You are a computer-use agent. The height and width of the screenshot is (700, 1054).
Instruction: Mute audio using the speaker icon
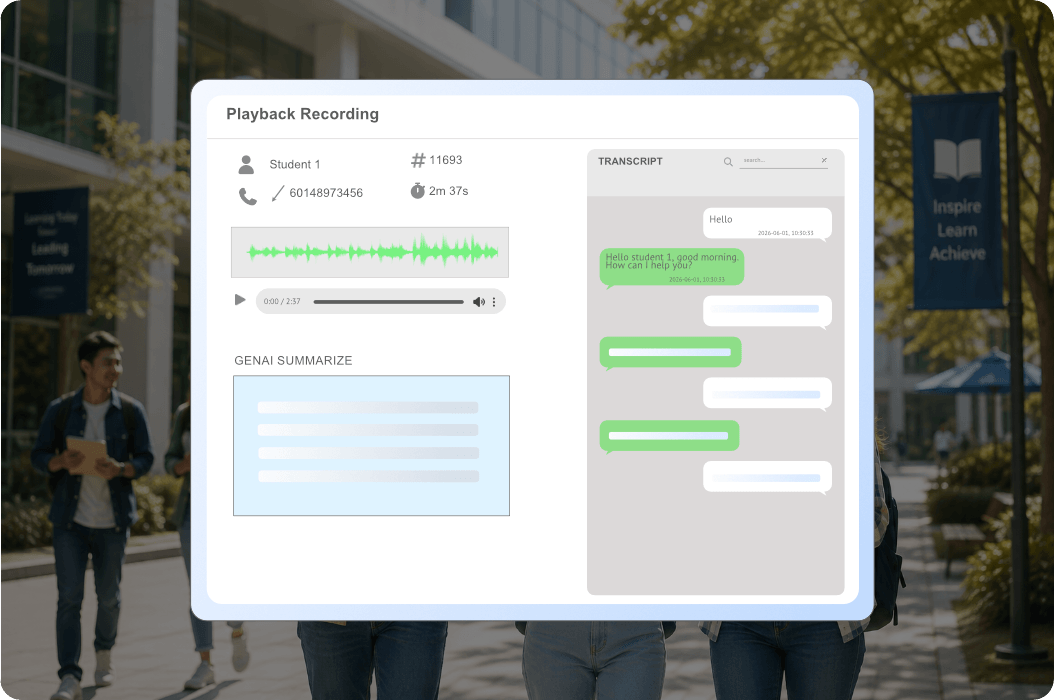(x=479, y=302)
